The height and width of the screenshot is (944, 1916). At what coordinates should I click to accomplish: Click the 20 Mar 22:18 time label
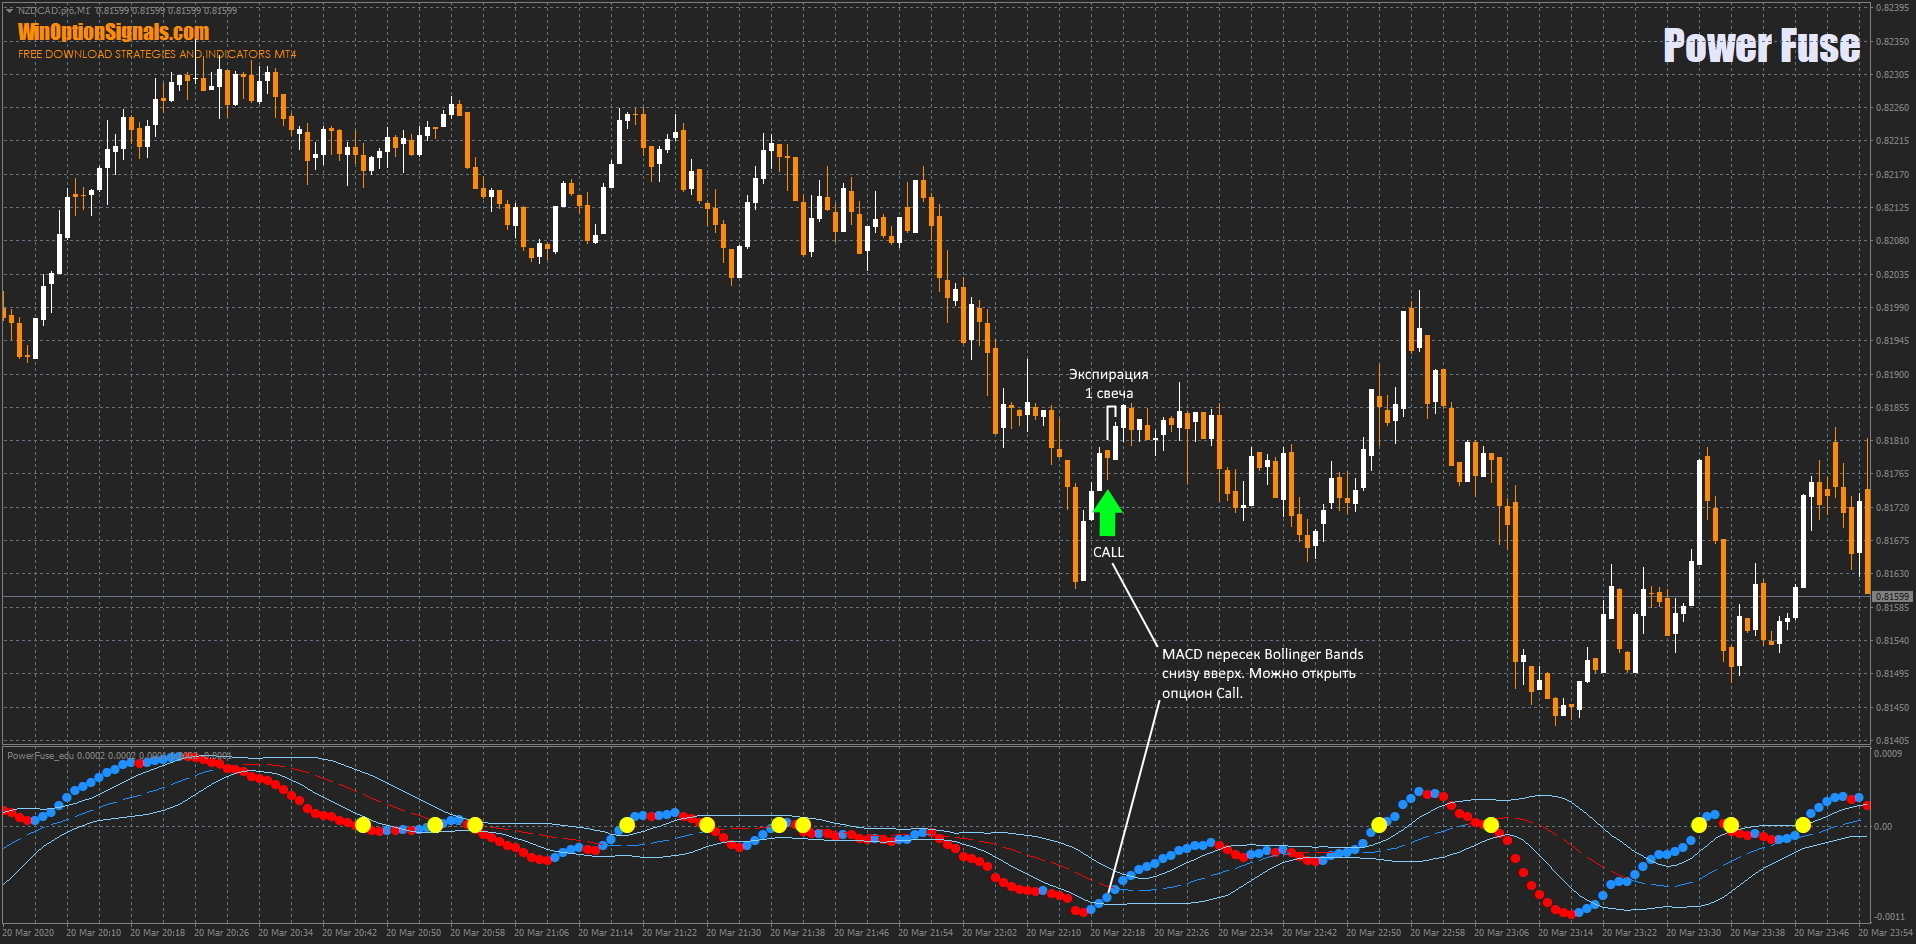tap(1117, 933)
